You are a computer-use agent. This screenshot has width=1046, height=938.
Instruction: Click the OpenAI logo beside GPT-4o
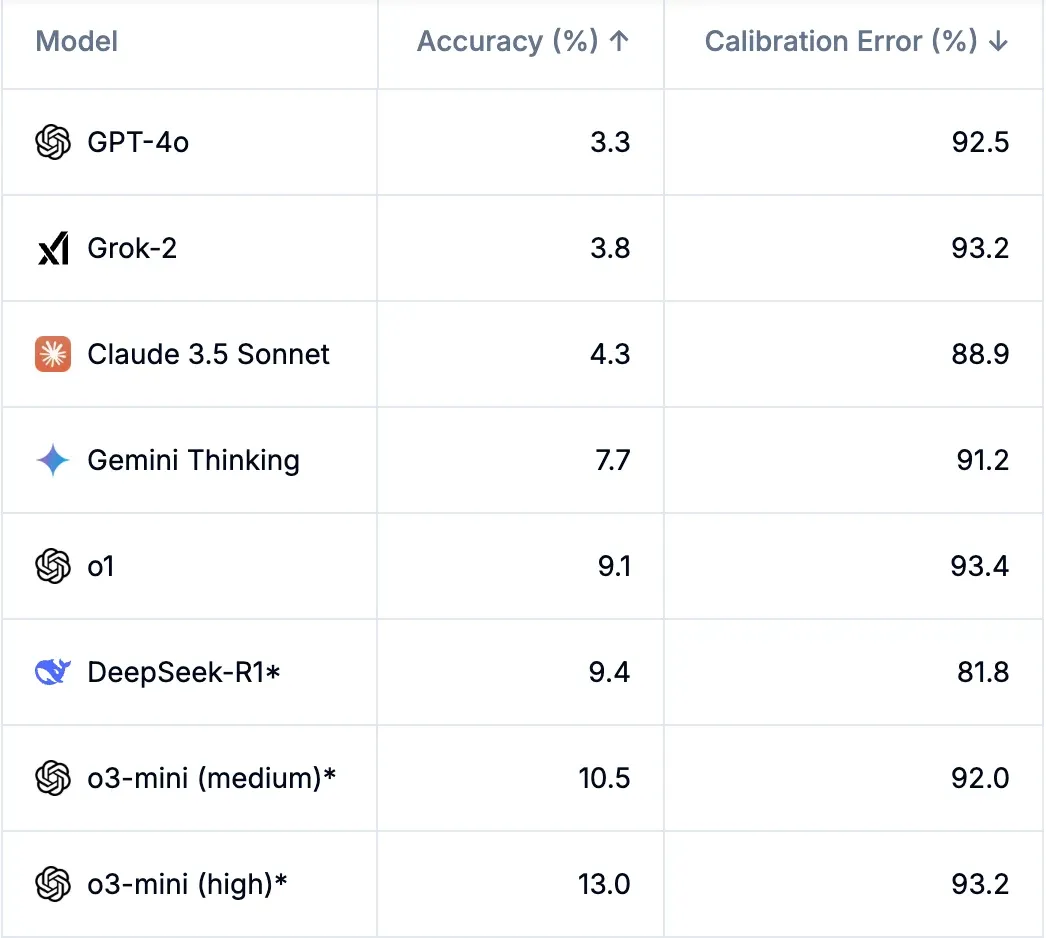(53, 143)
